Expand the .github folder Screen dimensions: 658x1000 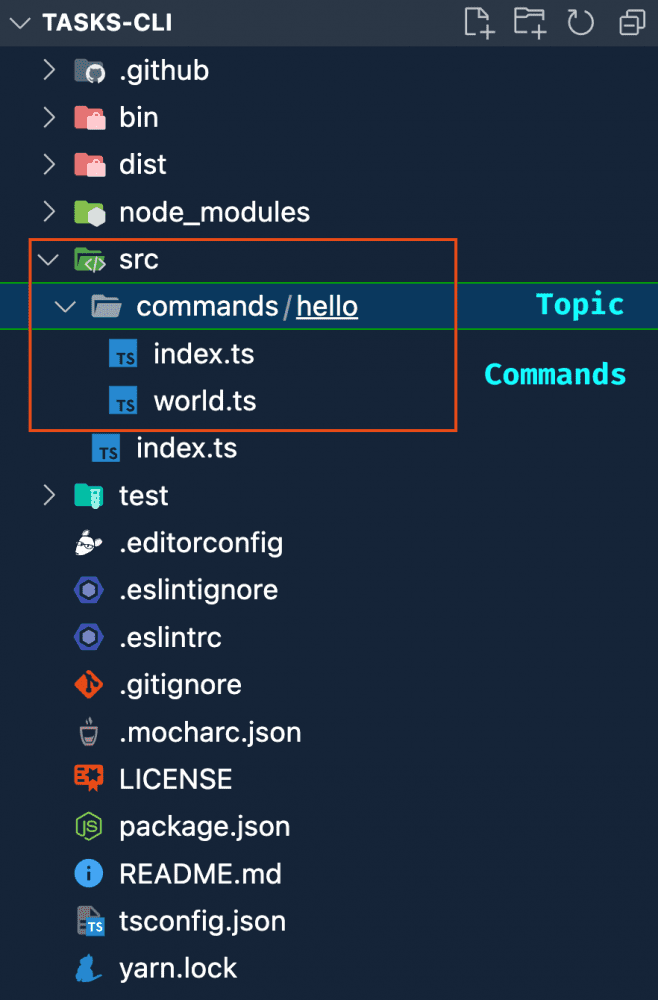[48, 71]
